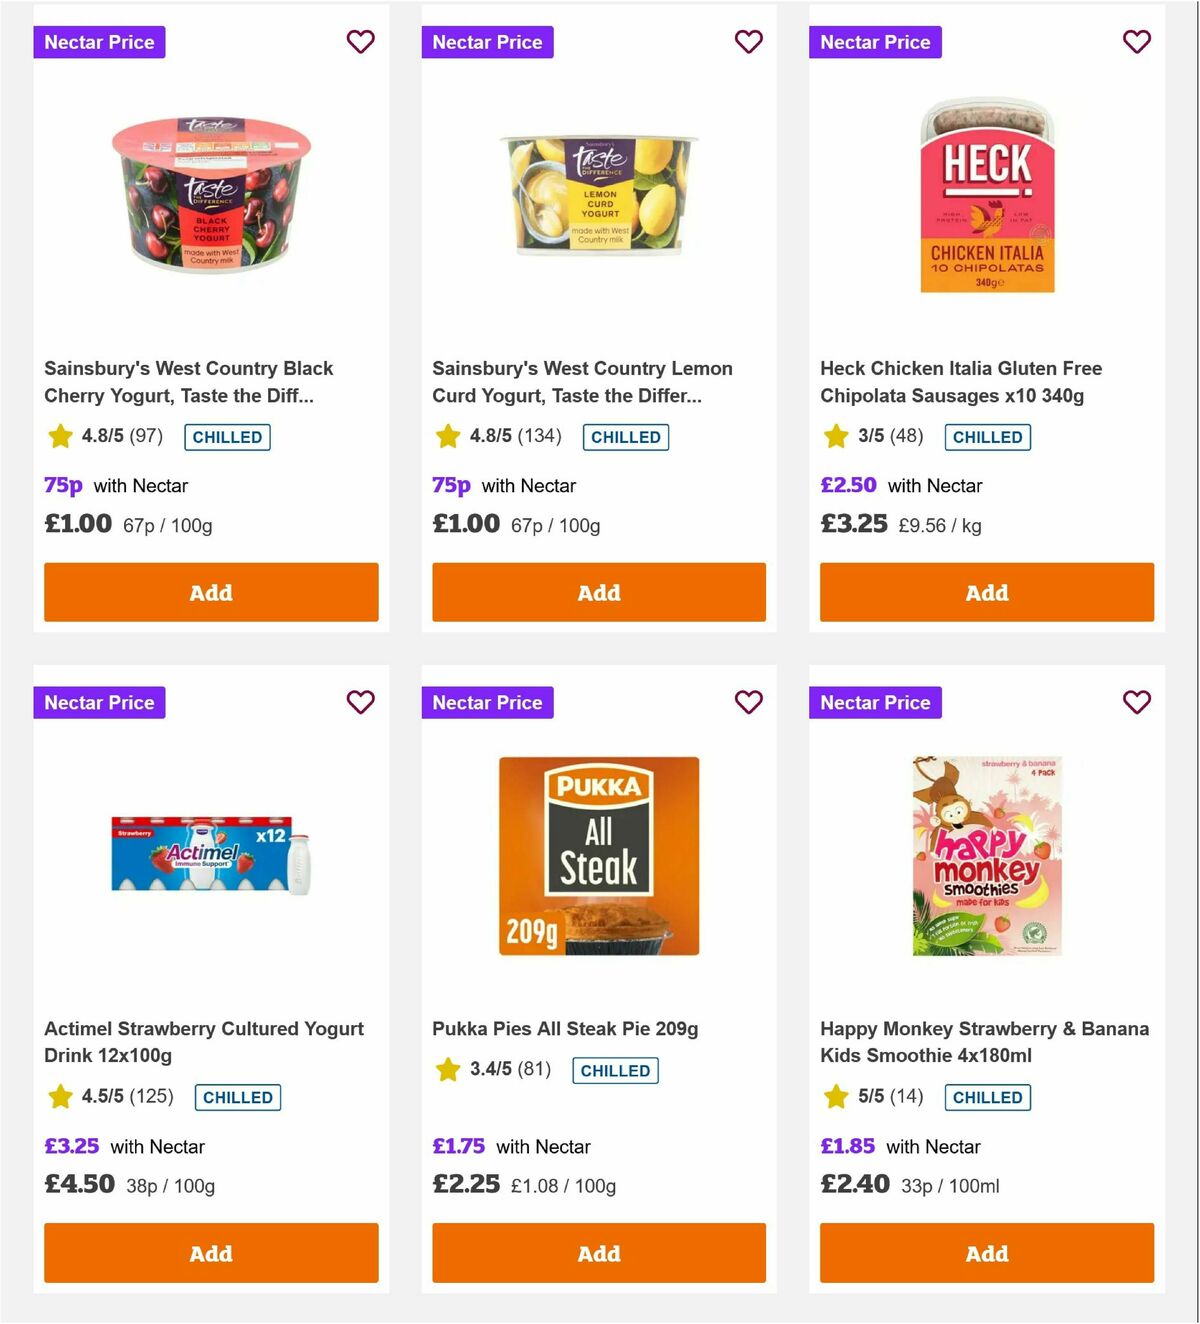The height and width of the screenshot is (1324, 1200).
Task: Add the Lemon Curd Yogurt to basket
Action: click(x=598, y=592)
